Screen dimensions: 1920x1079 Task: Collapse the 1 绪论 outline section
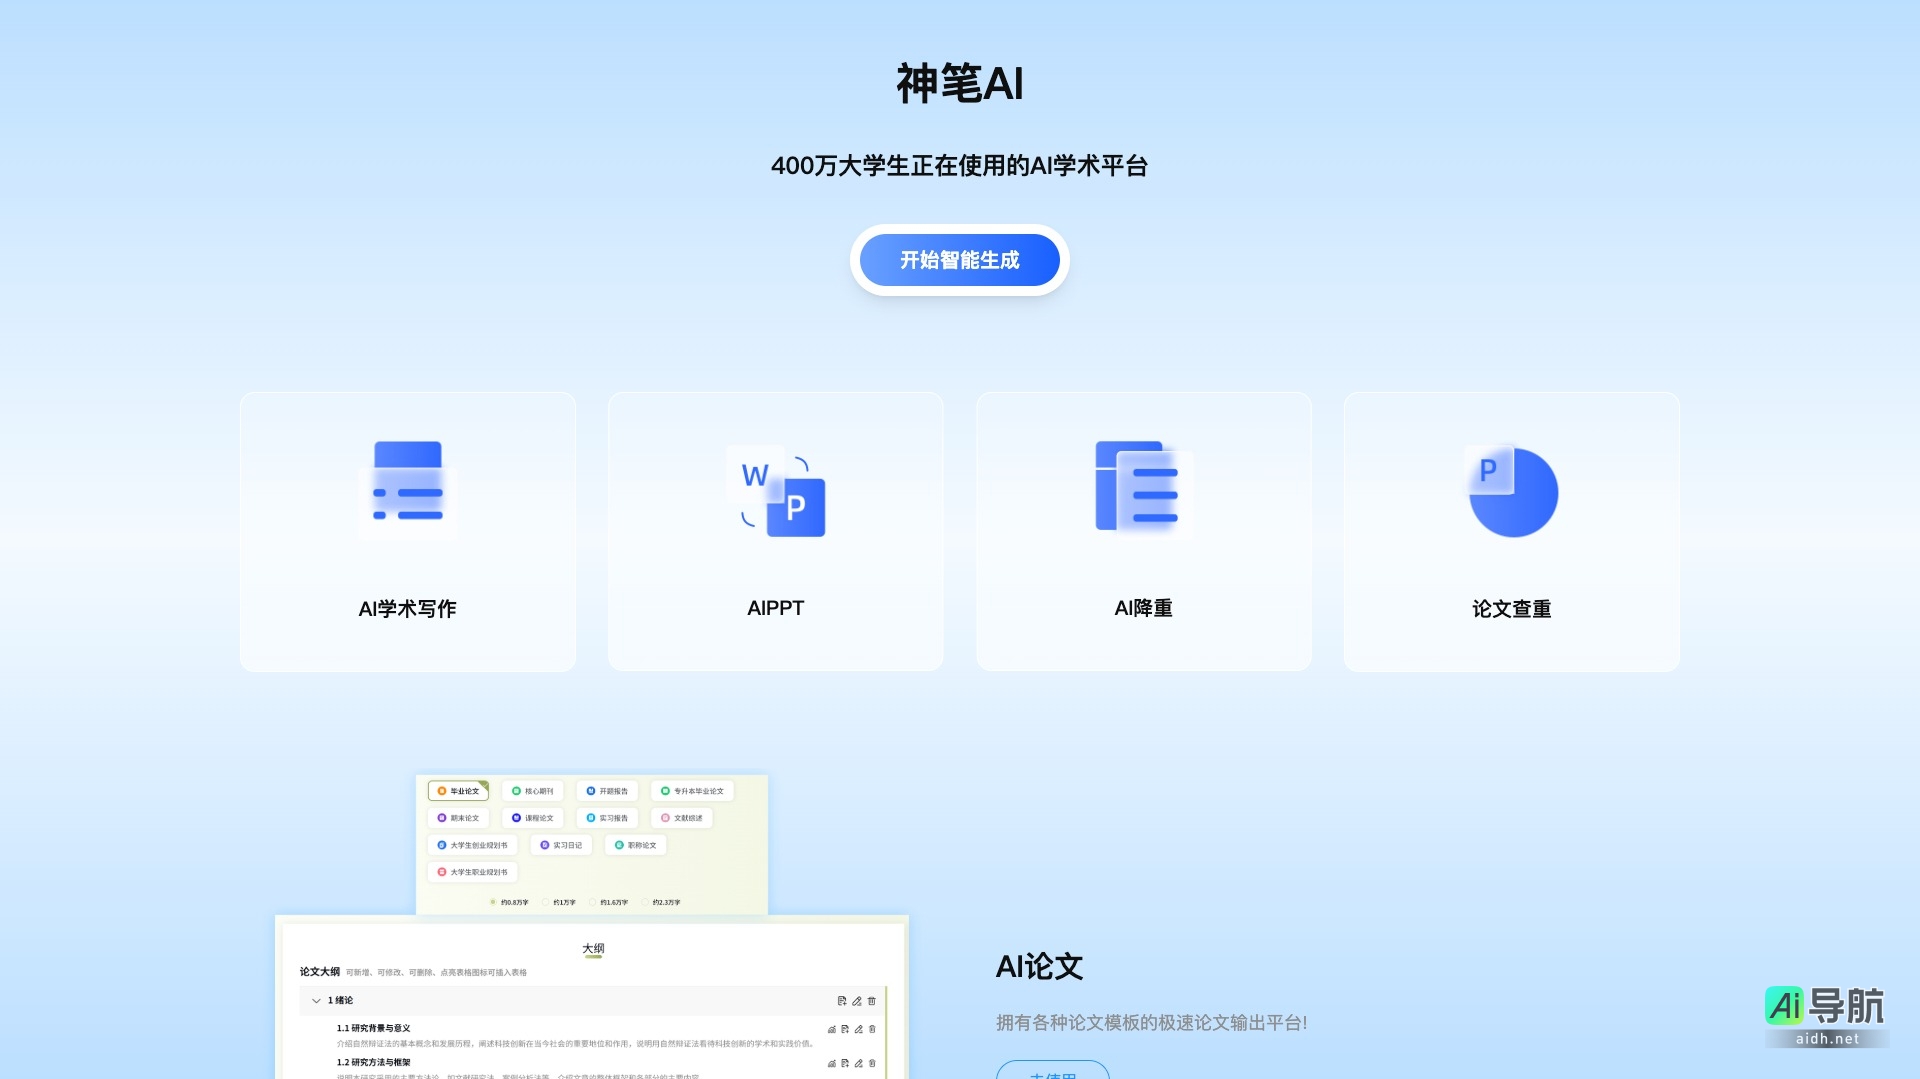point(316,1001)
